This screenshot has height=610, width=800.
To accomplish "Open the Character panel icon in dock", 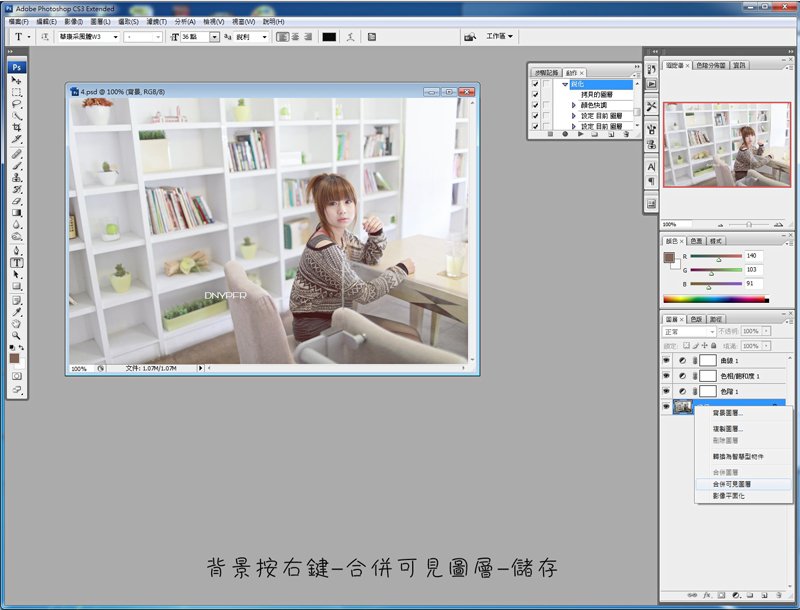I will [x=652, y=167].
